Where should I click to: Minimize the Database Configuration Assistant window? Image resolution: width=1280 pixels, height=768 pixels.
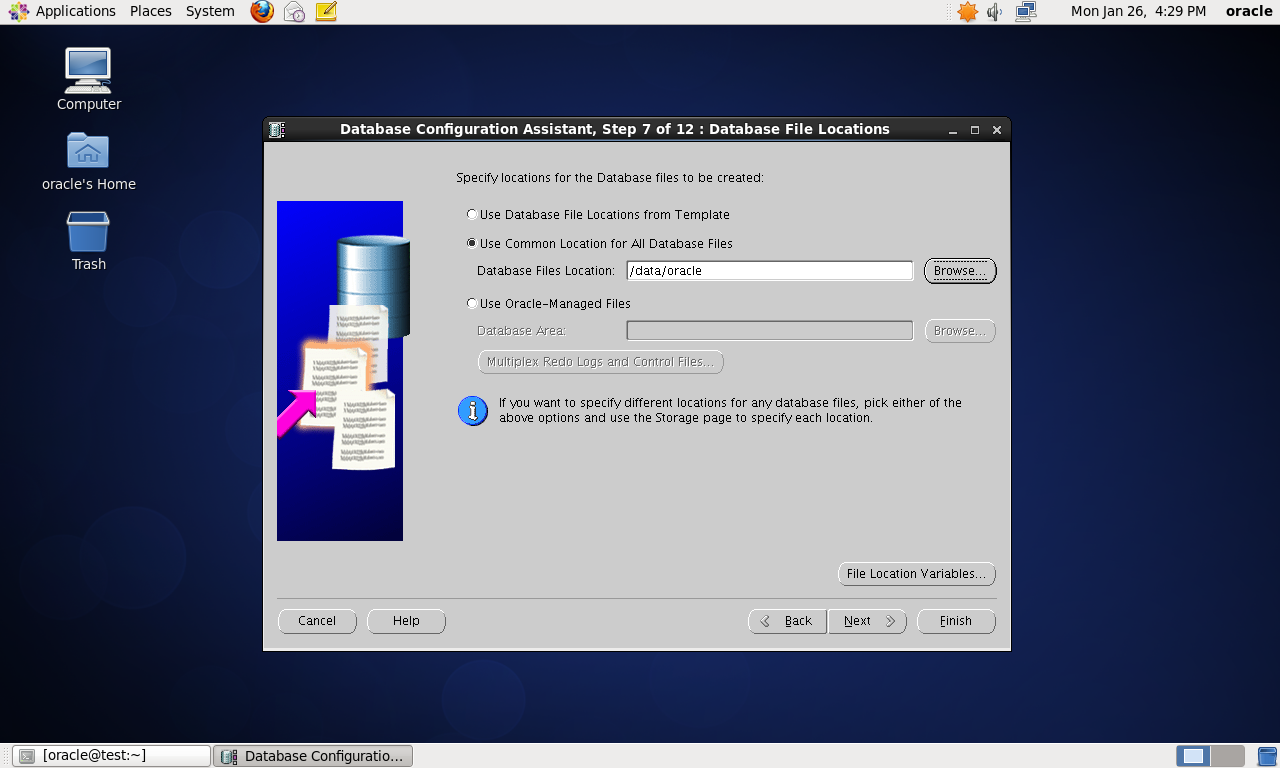pyautogui.click(x=952, y=130)
